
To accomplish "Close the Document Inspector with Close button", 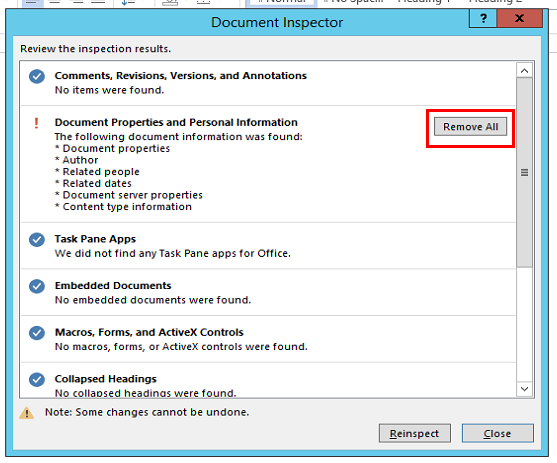I will 497,433.
